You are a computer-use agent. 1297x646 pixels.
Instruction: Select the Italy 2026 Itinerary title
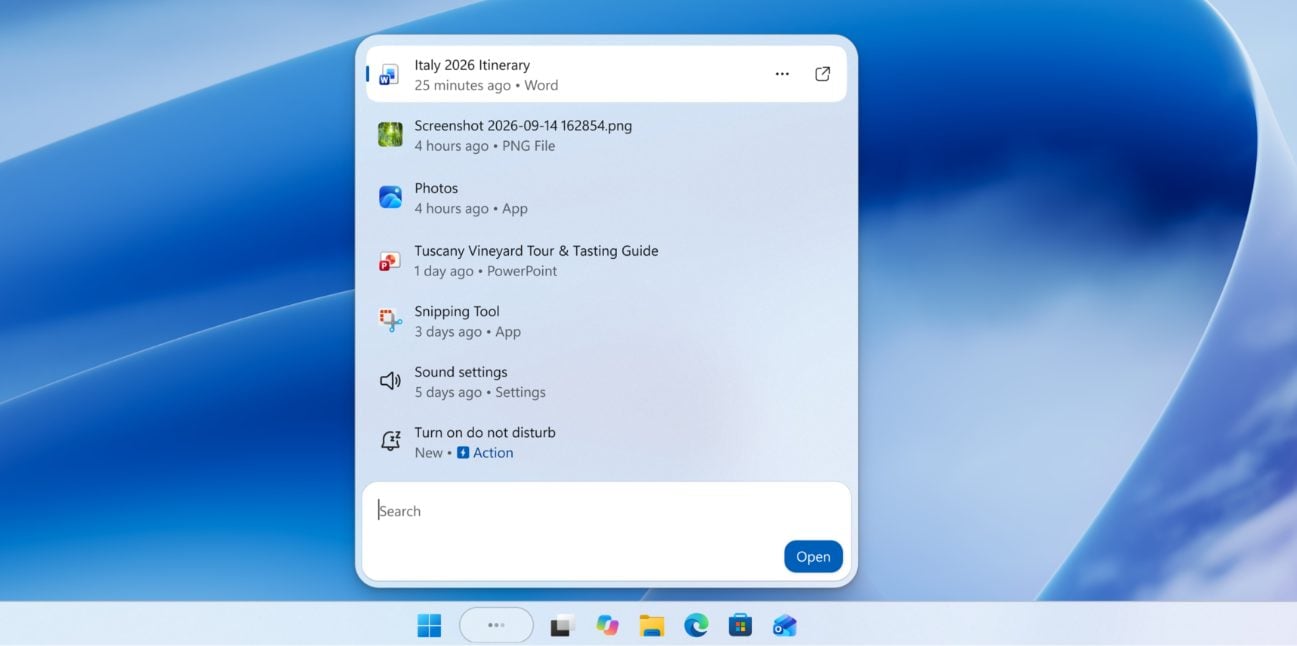(472, 65)
